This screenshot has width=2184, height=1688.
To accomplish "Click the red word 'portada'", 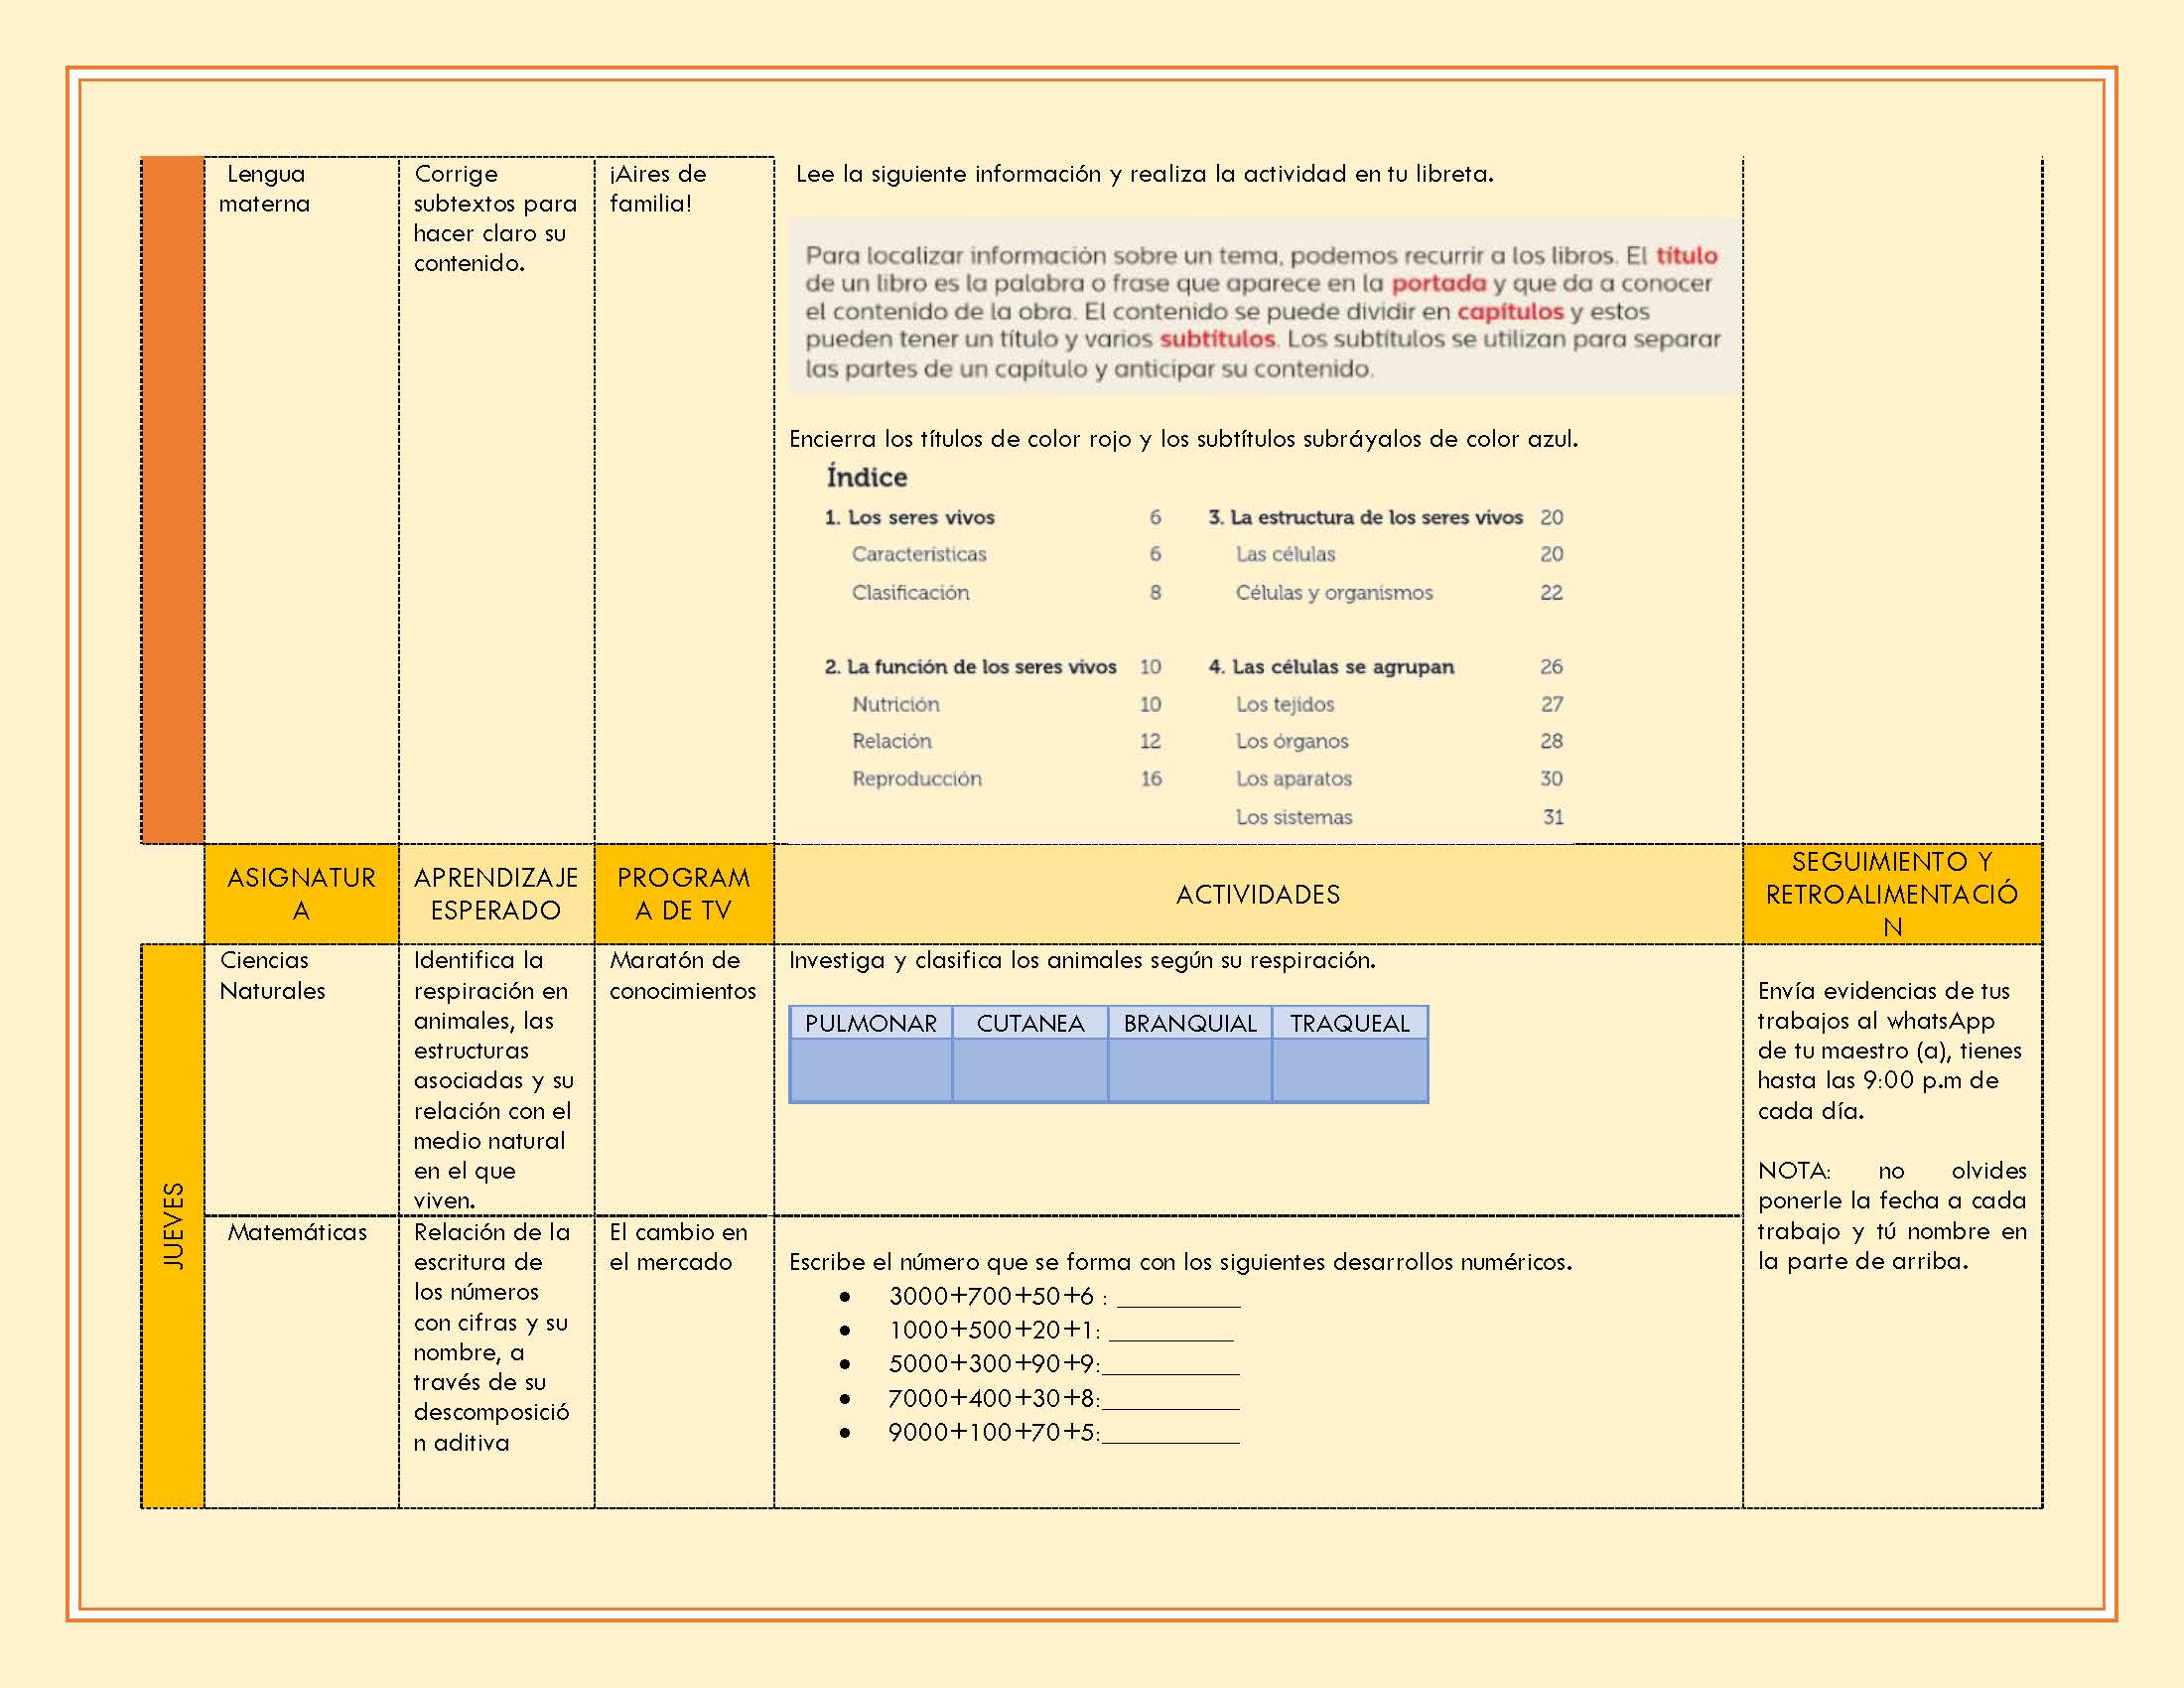I will click(1439, 283).
